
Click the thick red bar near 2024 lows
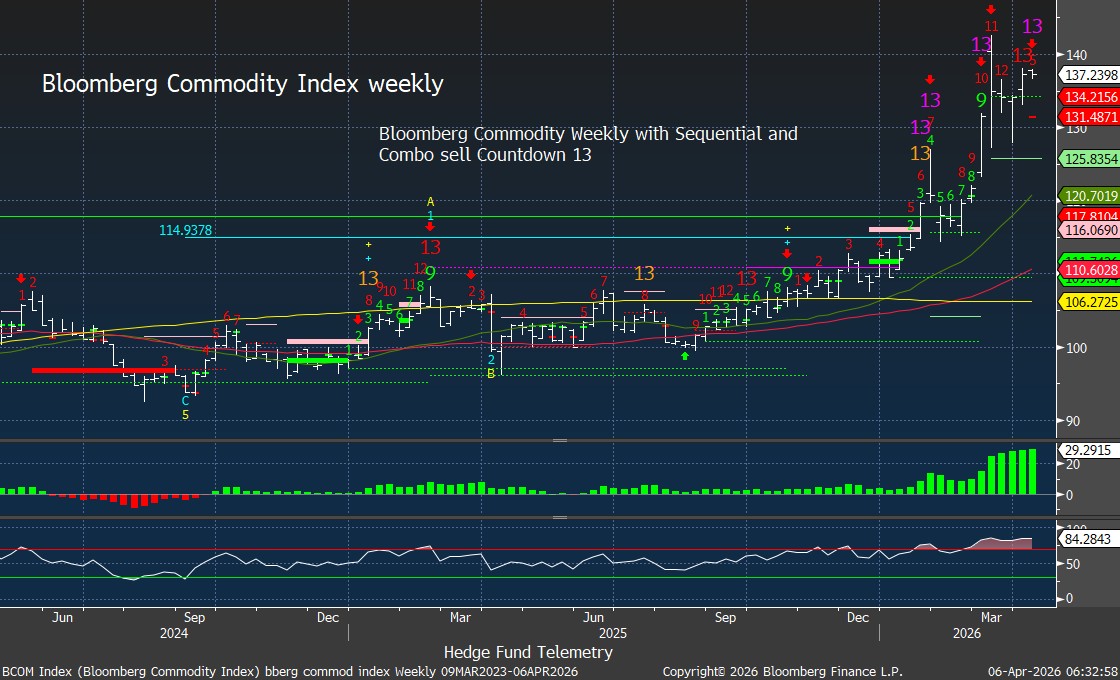click(103, 370)
